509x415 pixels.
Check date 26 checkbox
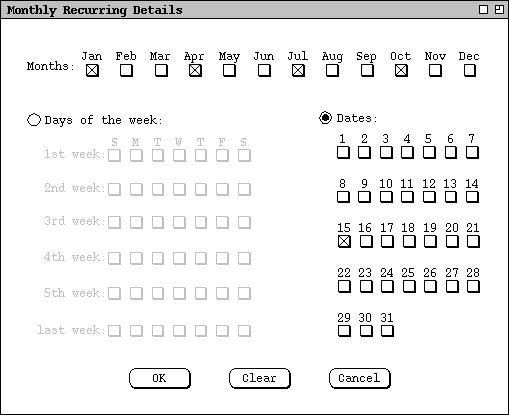click(x=430, y=286)
